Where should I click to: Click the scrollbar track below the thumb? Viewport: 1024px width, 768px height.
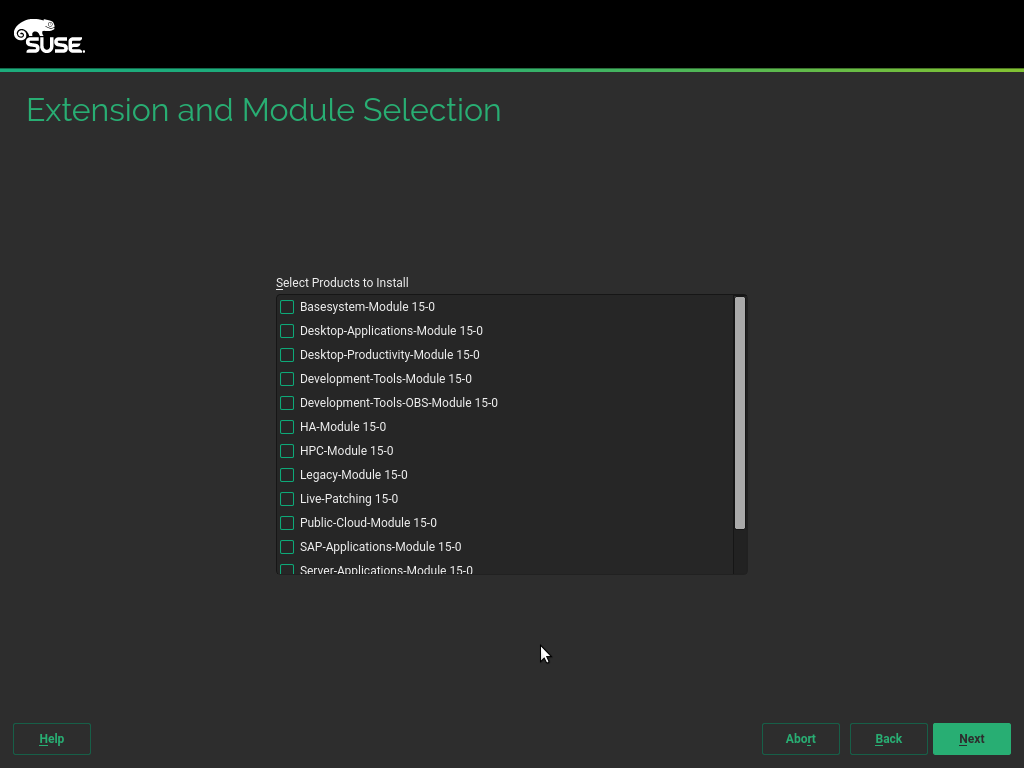[x=740, y=552]
